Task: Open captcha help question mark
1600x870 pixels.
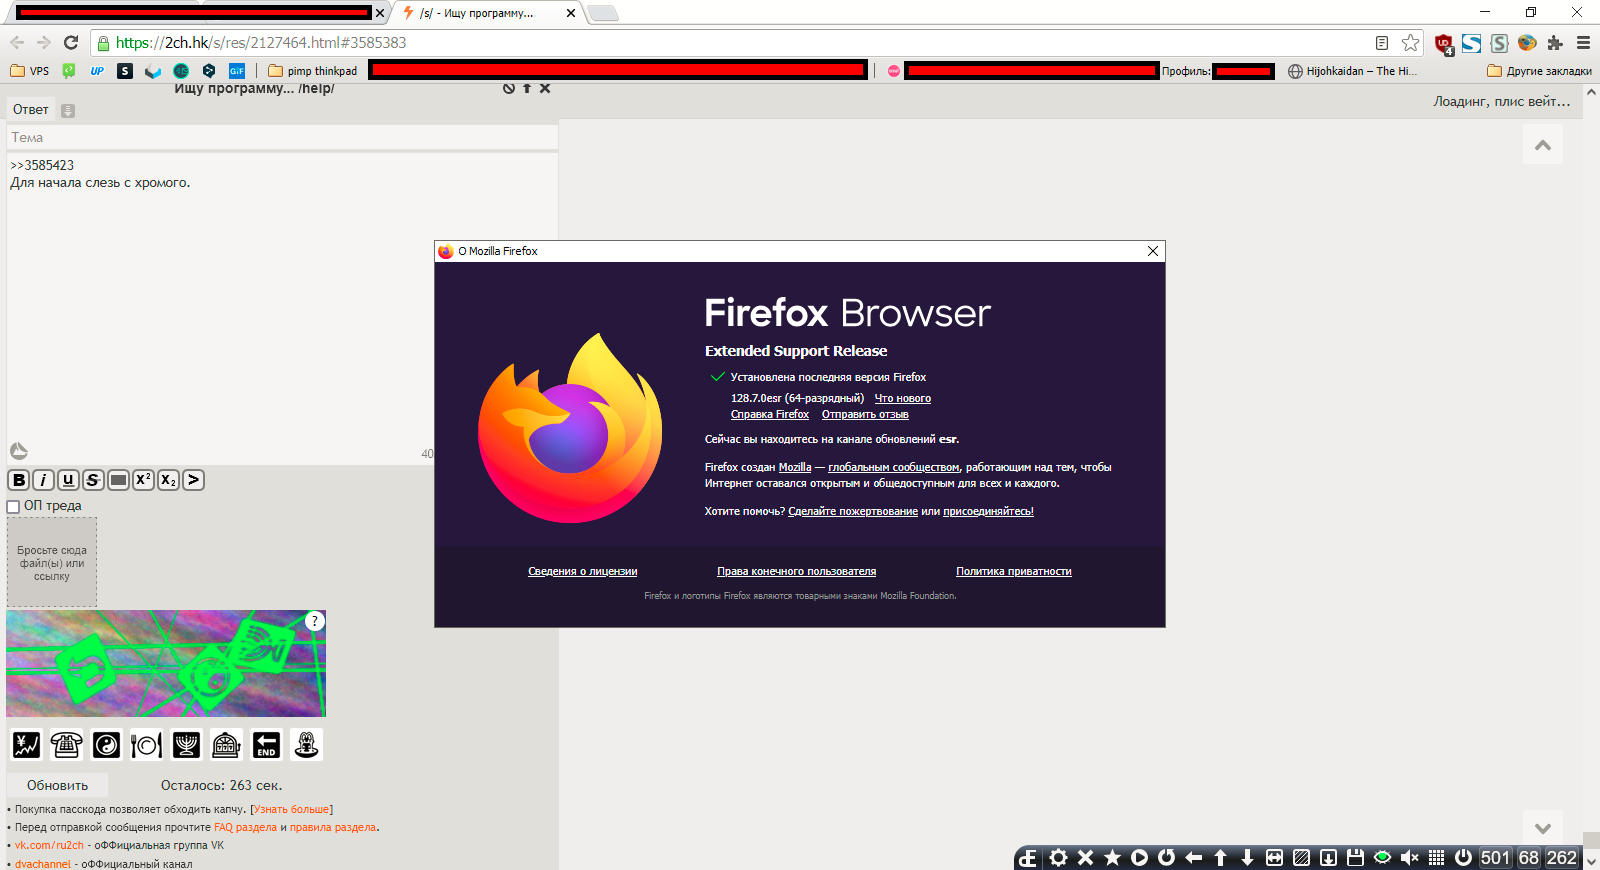Action: pos(315,621)
